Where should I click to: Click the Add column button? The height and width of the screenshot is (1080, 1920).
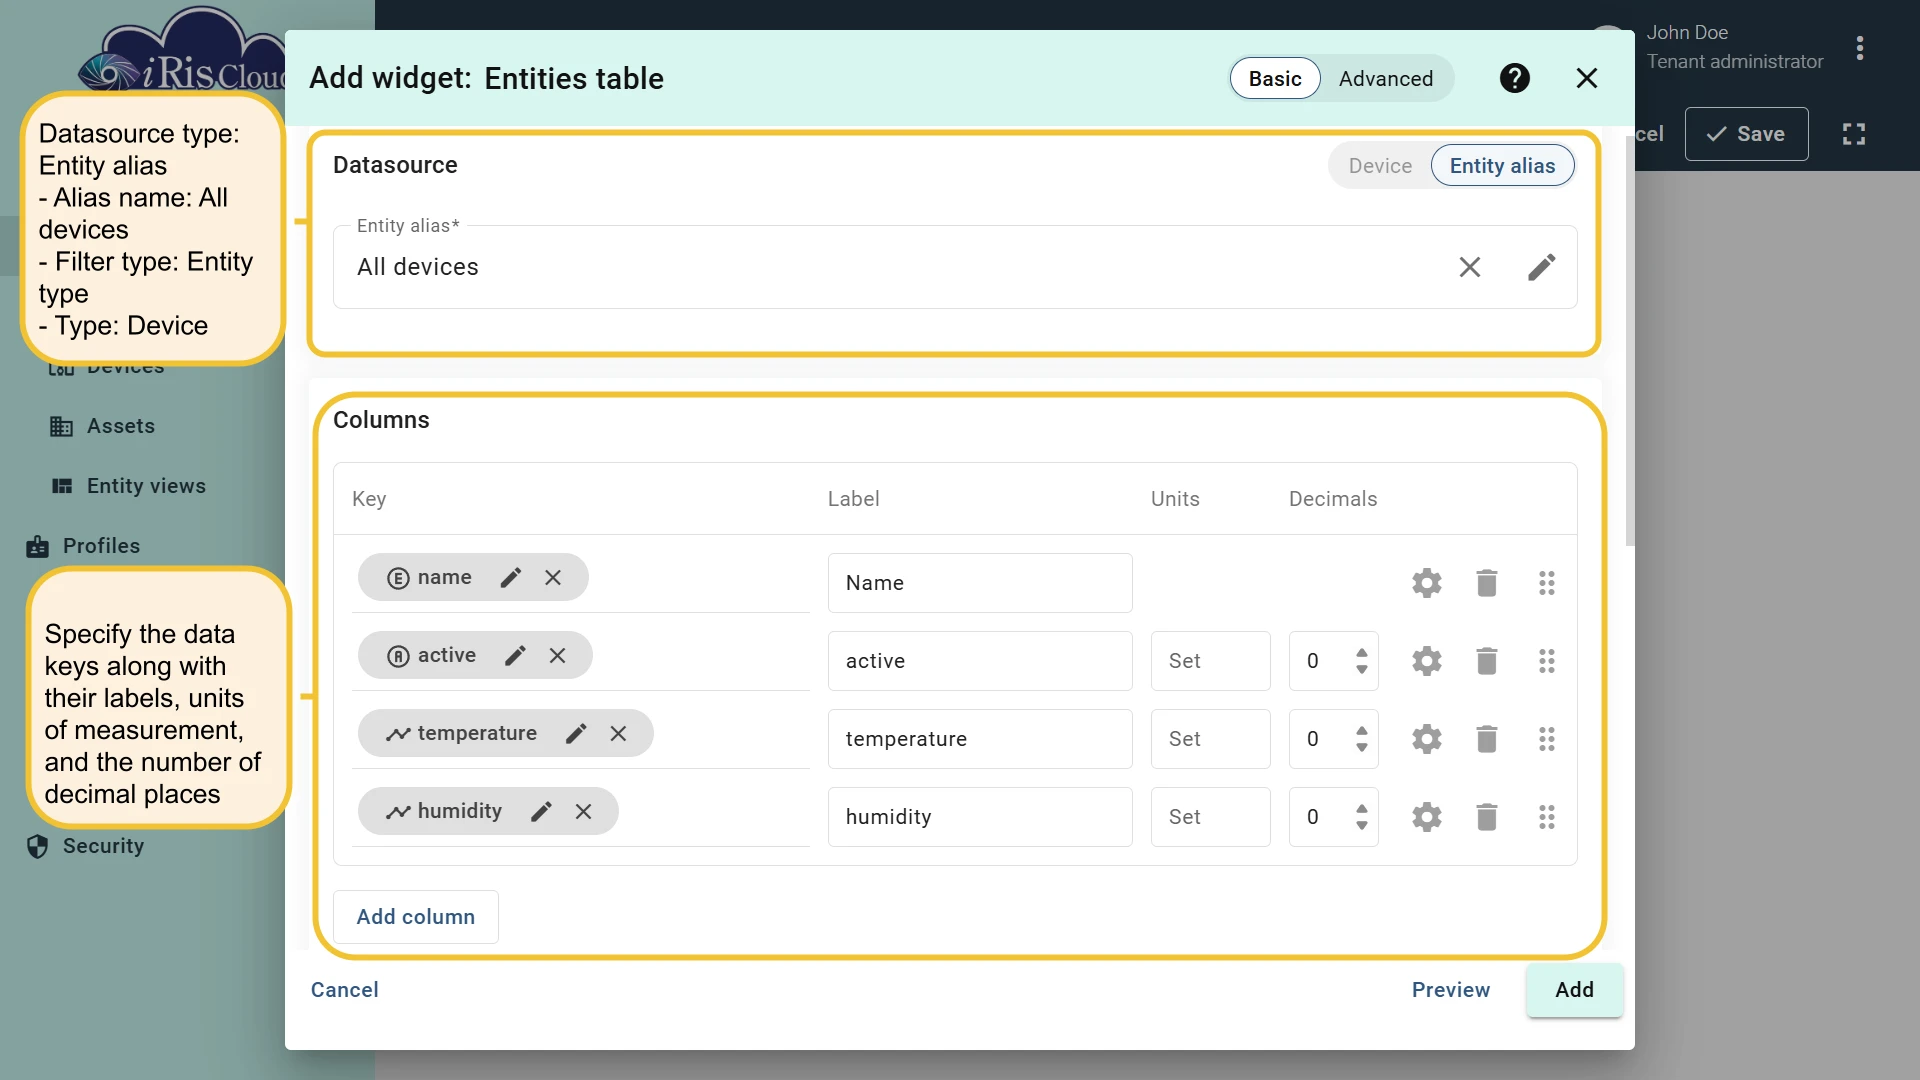pos(416,917)
